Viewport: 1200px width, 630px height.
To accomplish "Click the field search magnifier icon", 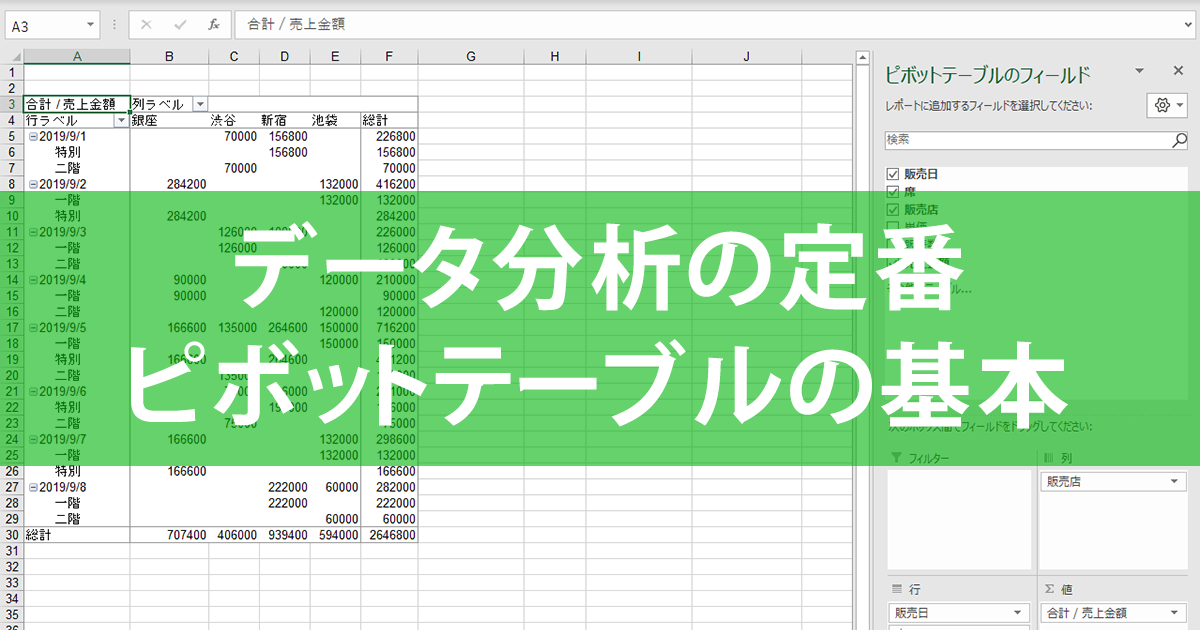I will click(x=1181, y=139).
